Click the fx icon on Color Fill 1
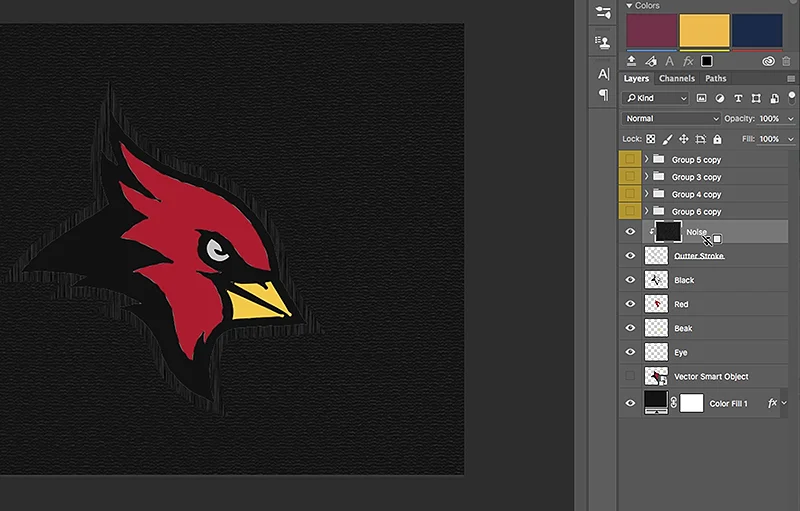This screenshot has height=511, width=800. click(x=772, y=403)
